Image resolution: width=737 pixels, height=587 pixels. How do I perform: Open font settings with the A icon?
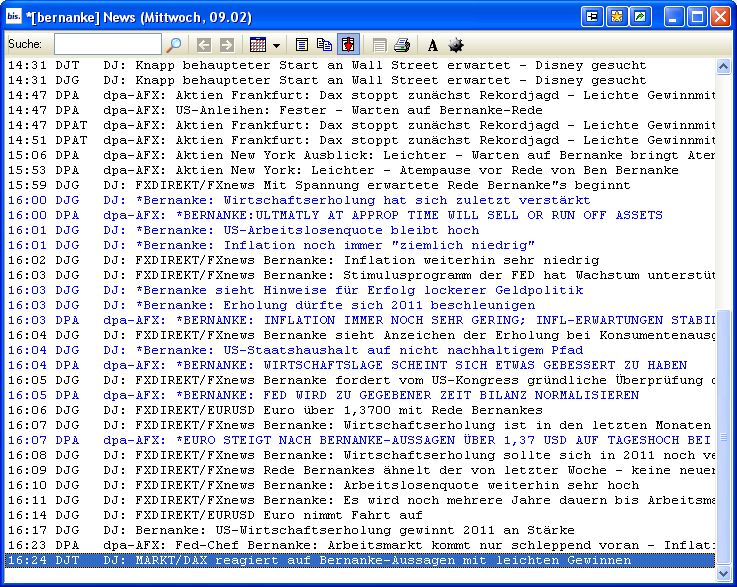pos(433,46)
